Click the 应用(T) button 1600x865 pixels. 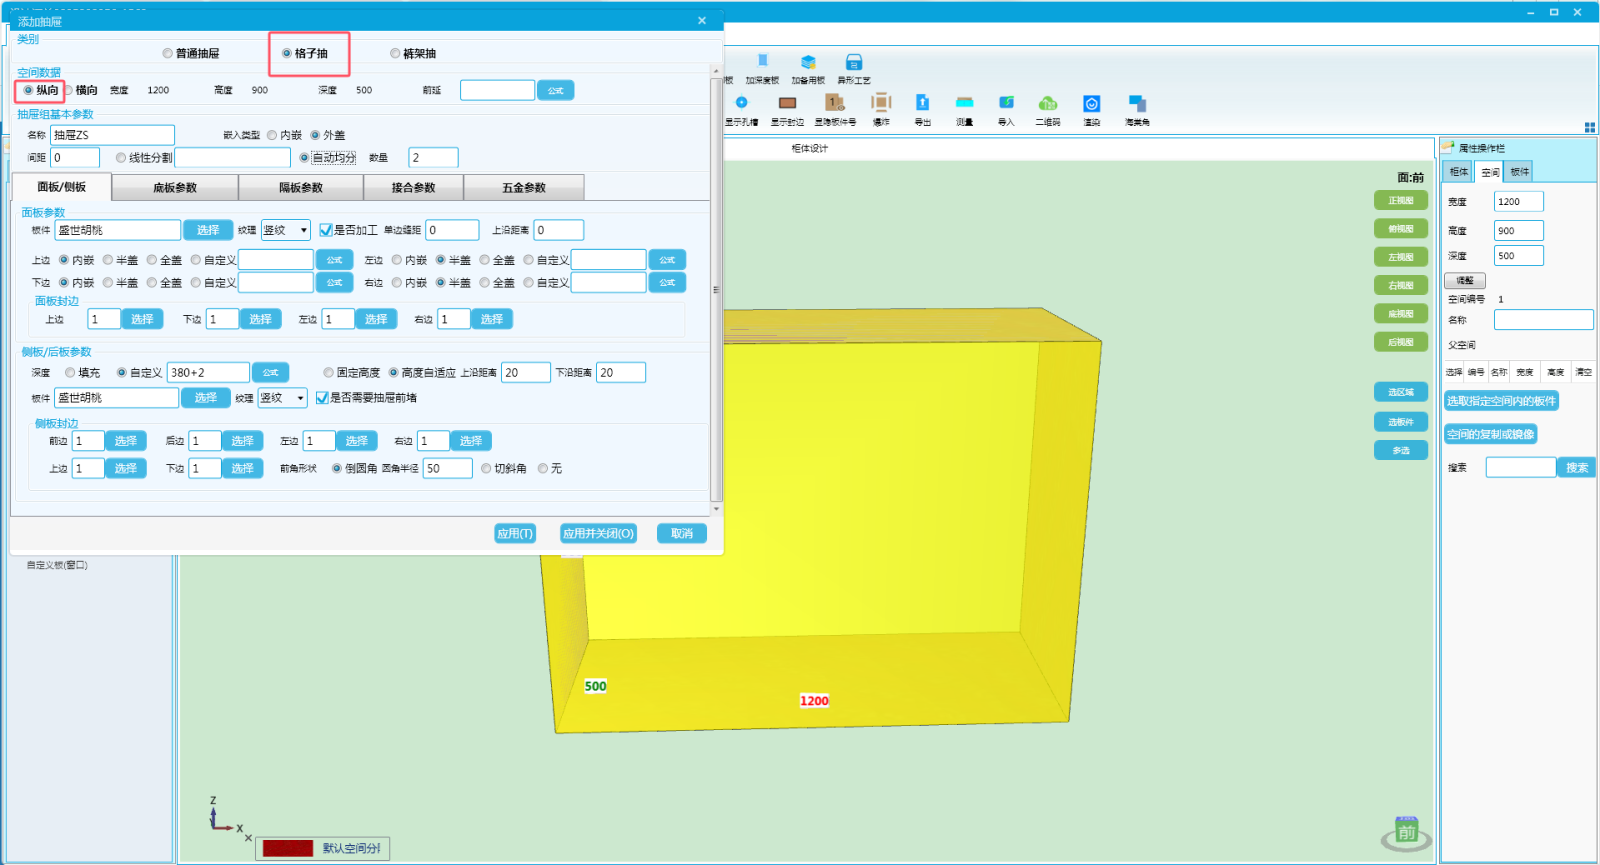[x=515, y=534]
